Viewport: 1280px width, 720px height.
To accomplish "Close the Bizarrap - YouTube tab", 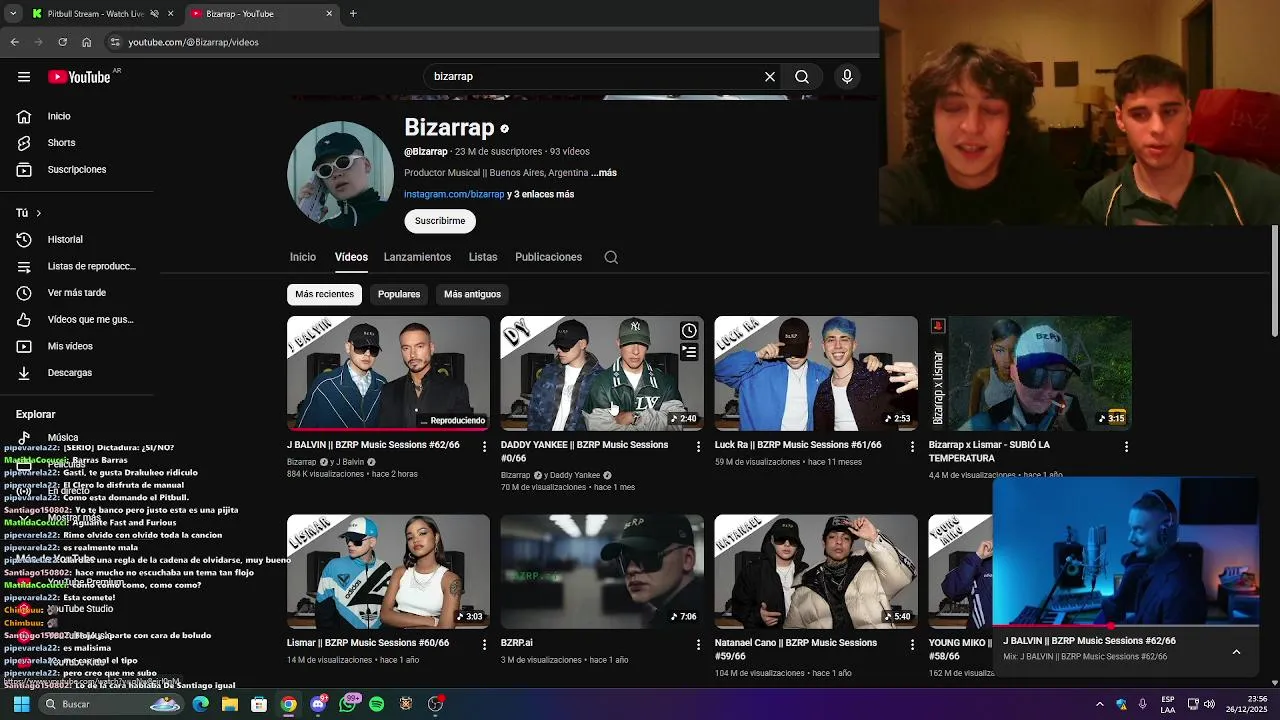I will coord(329,14).
